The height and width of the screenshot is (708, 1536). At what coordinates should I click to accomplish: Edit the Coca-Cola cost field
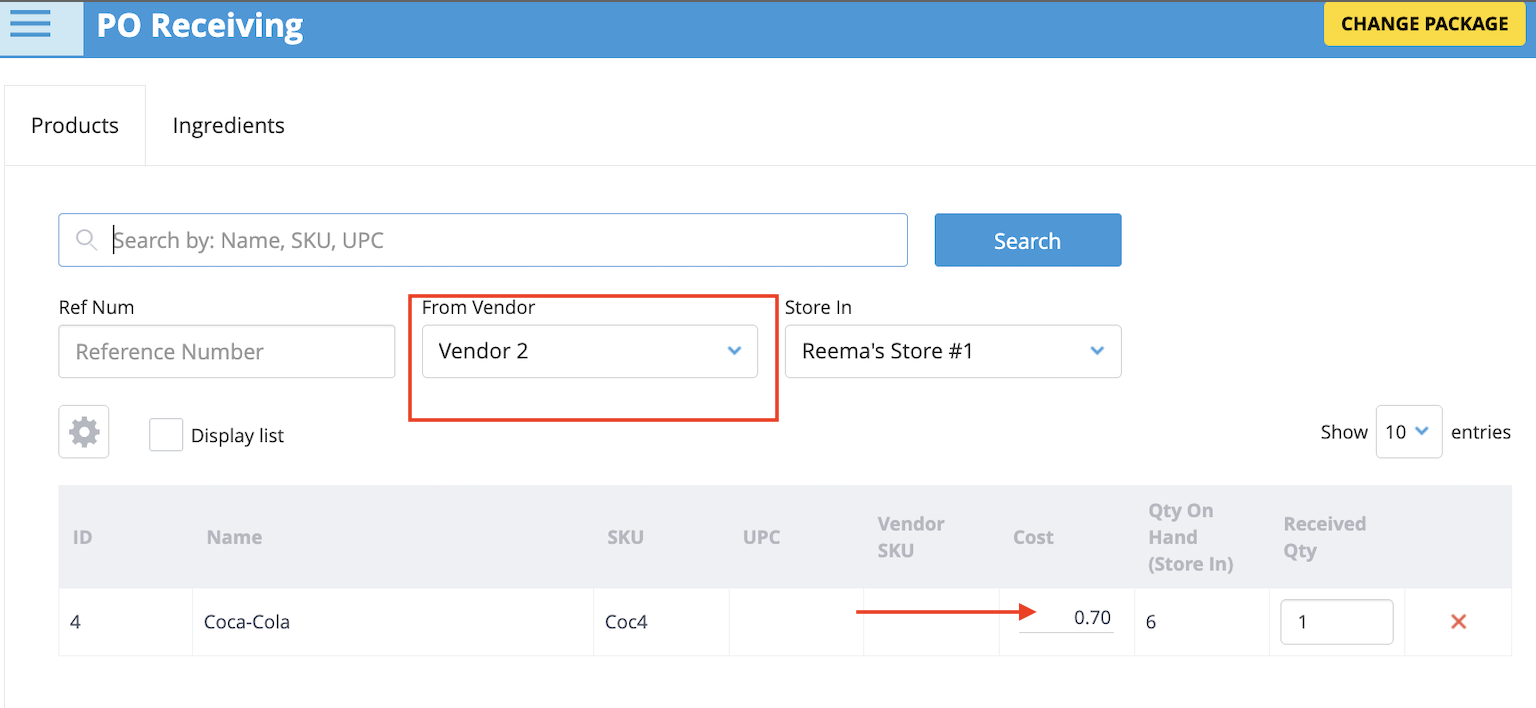1067,618
